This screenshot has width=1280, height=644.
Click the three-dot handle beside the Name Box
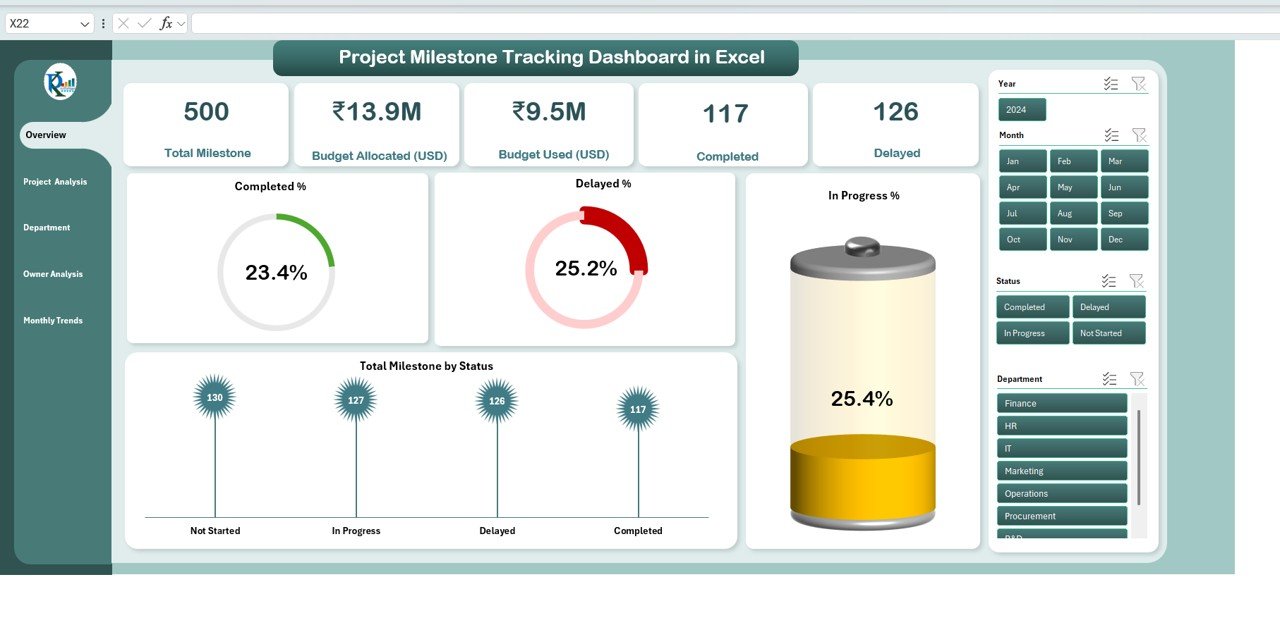103,23
